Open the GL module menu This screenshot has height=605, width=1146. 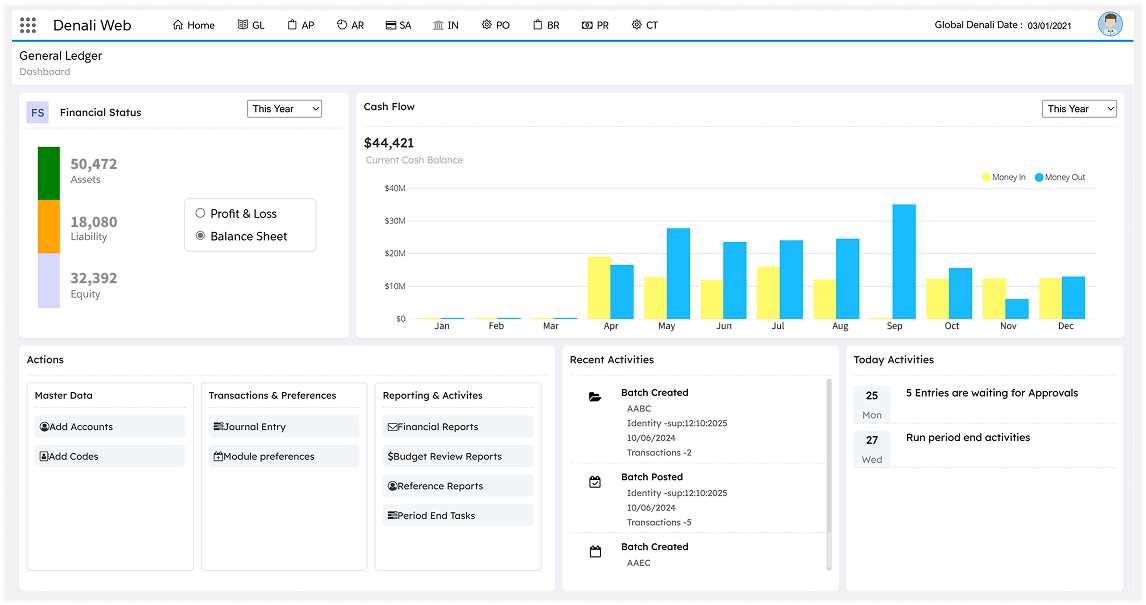point(251,25)
